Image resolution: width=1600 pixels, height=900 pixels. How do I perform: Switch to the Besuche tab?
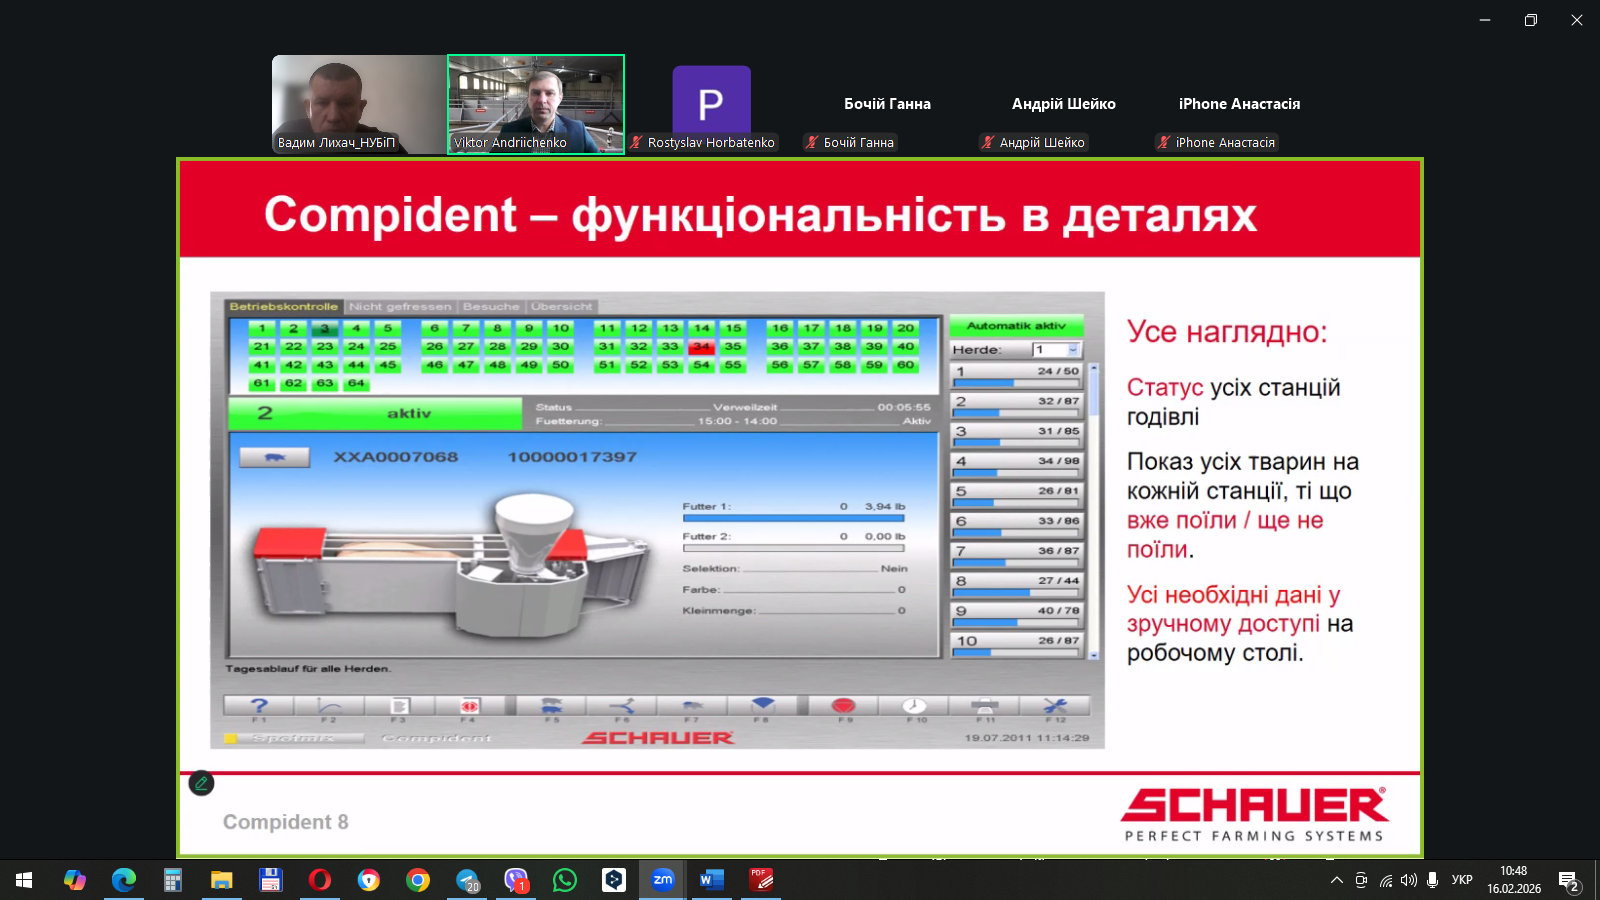(x=491, y=307)
